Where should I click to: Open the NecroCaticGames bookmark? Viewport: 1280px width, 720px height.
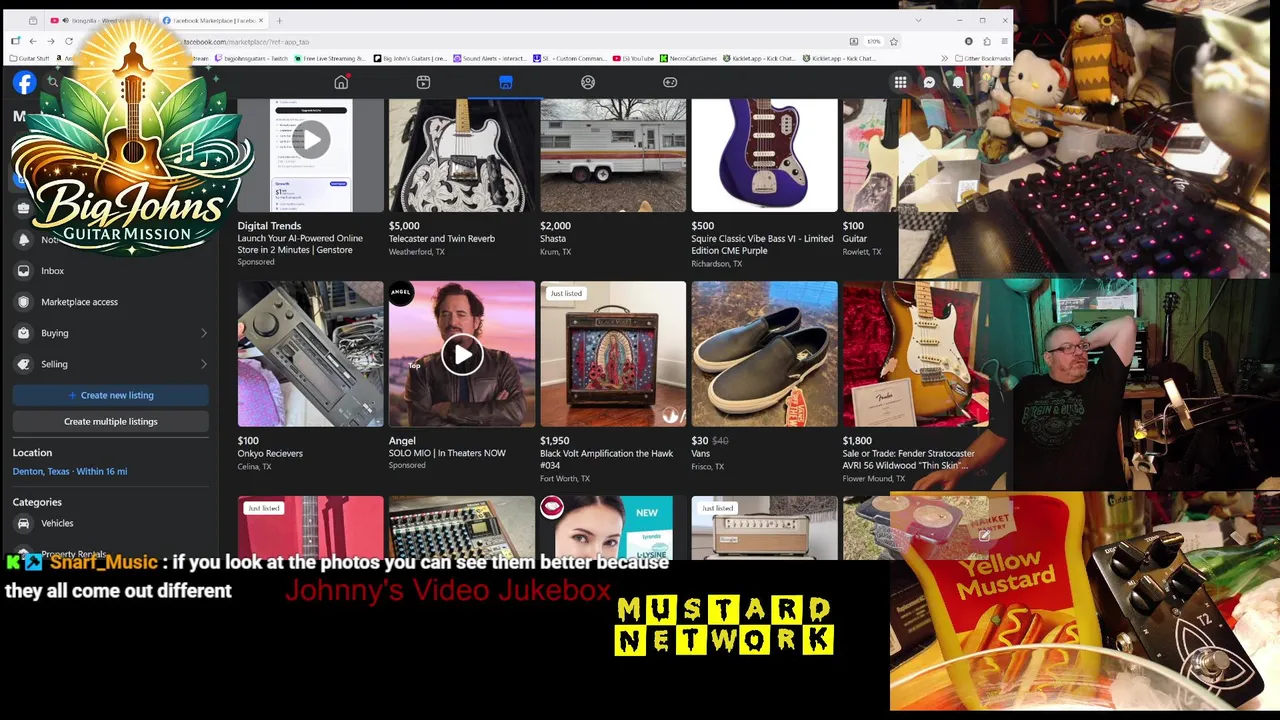point(689,58)
